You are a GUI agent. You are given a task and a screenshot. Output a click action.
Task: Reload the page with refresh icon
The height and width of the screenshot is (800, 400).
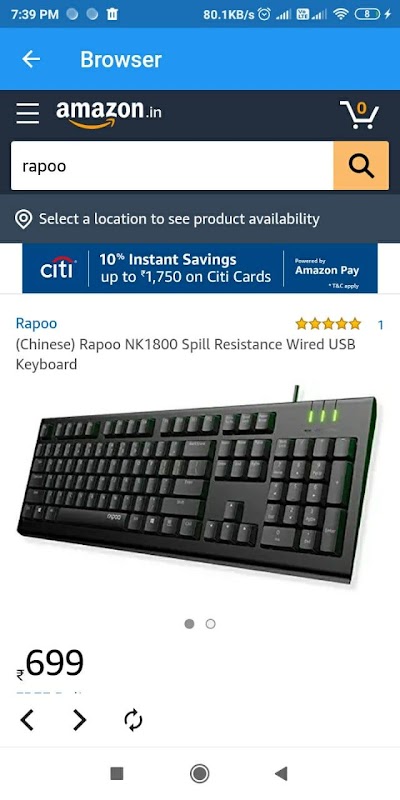133,720
